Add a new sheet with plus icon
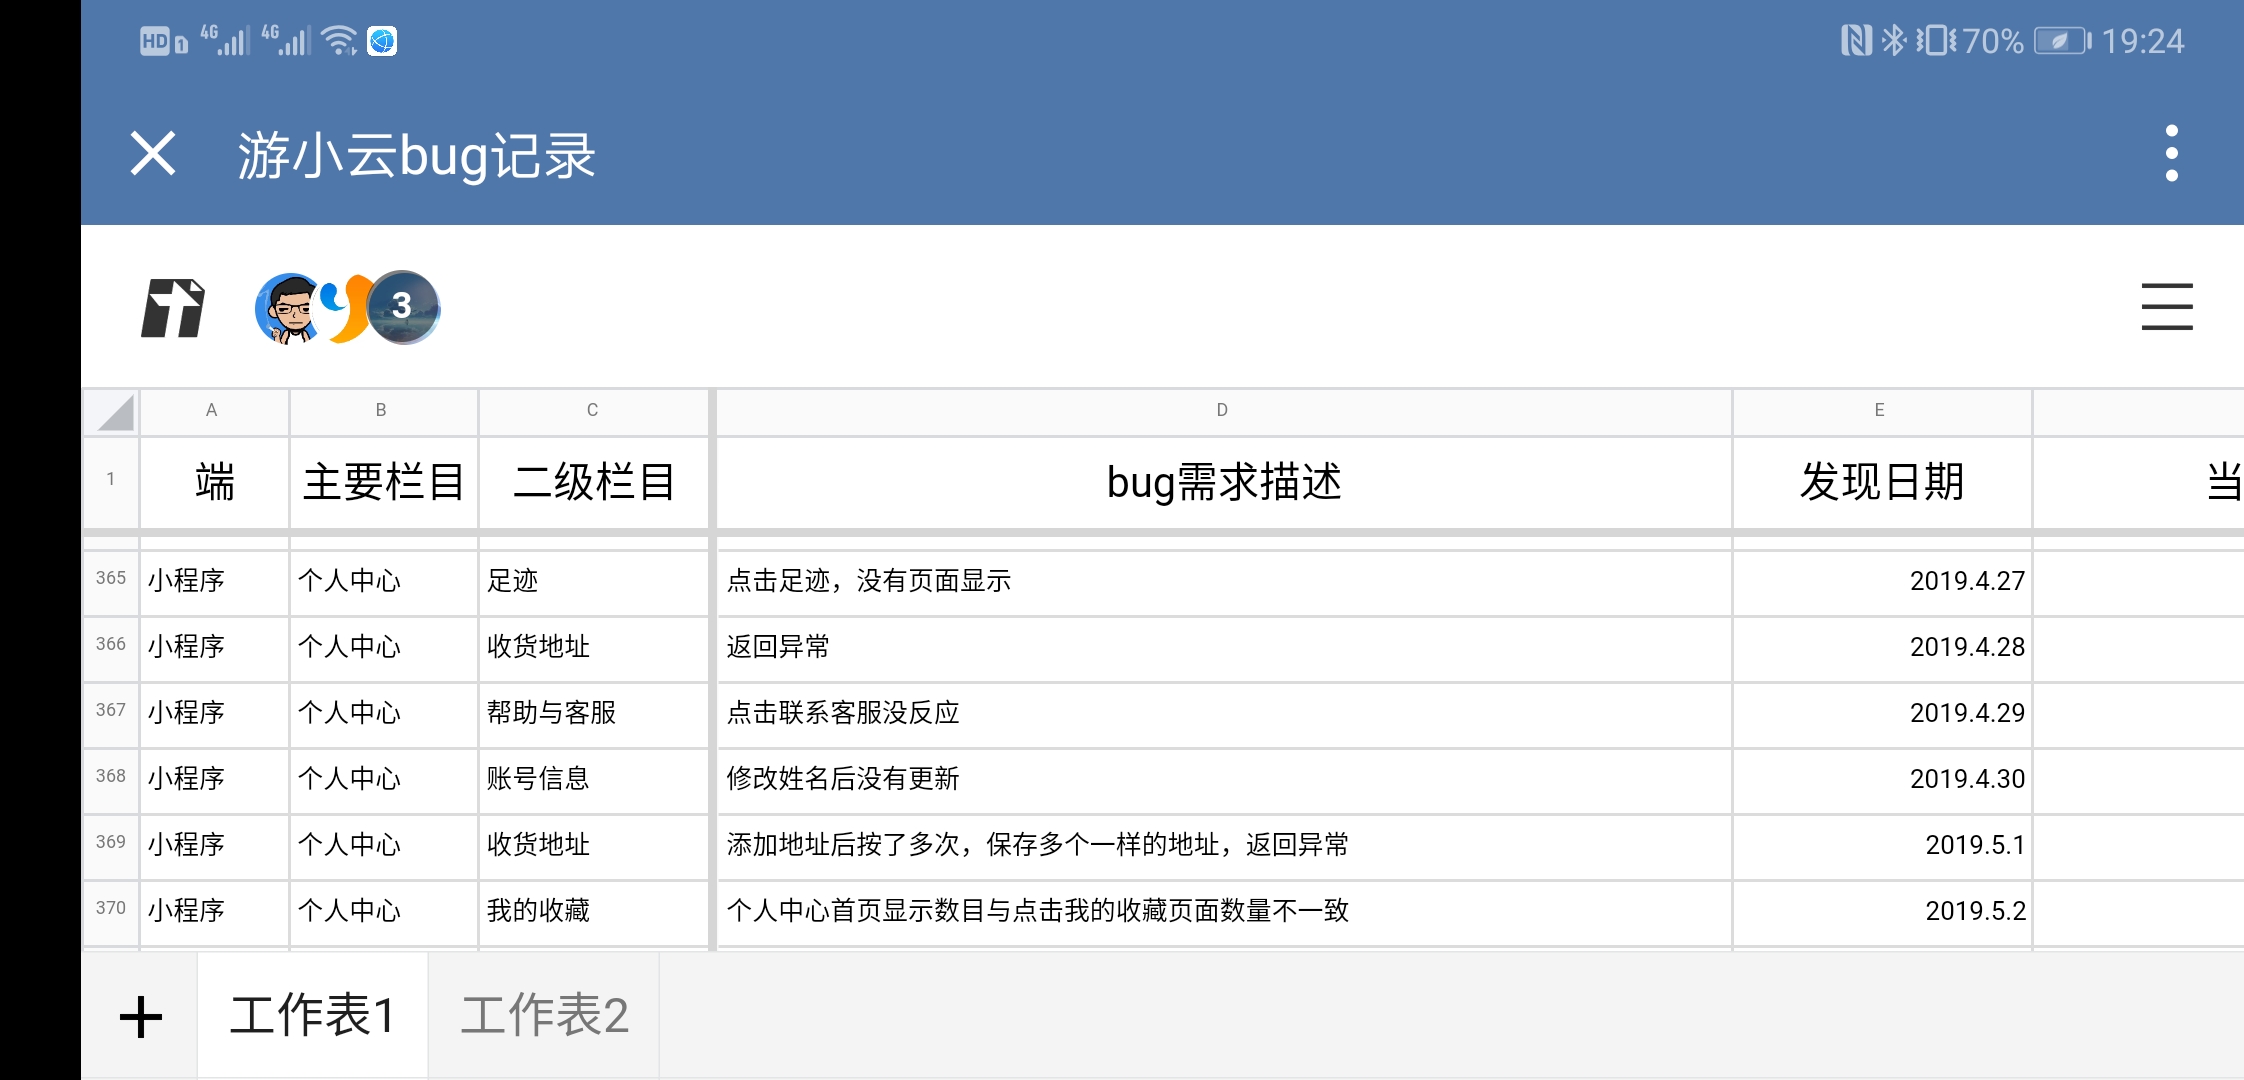2244x1080 pixels. click(141, 1017)
